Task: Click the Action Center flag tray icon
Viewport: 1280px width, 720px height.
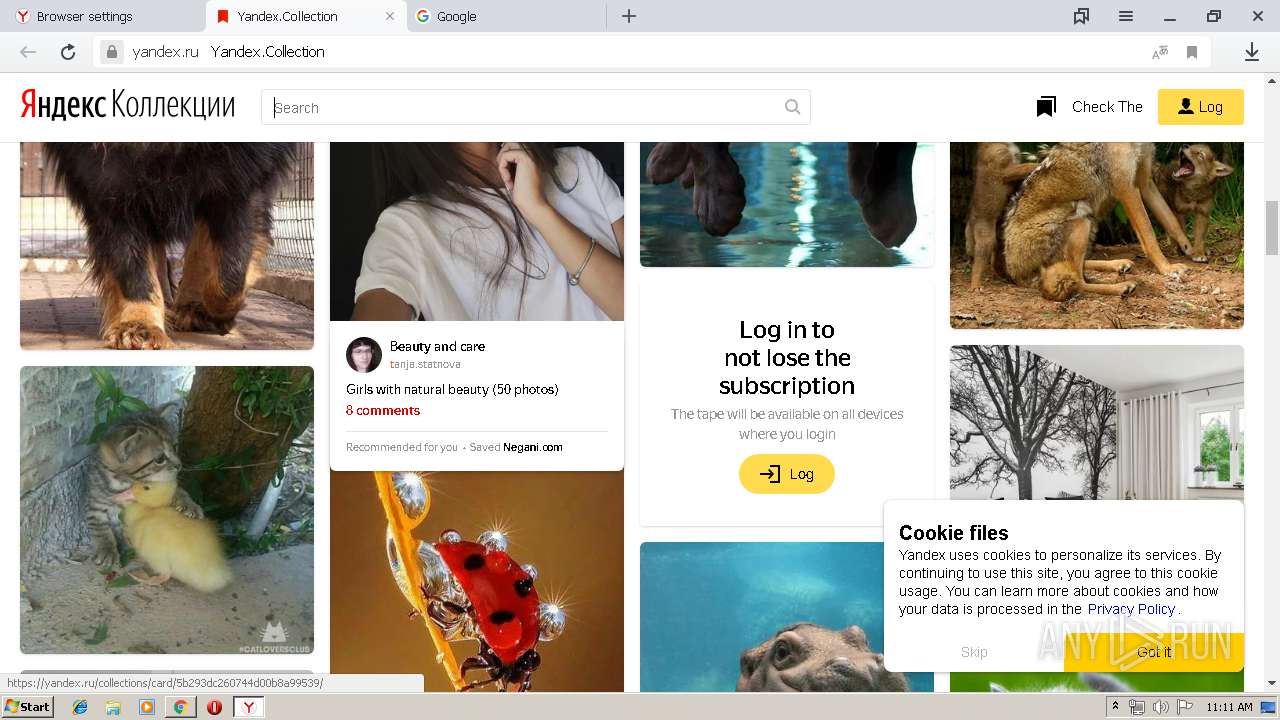Action: pyautogui.click(x=1184, y=707)
